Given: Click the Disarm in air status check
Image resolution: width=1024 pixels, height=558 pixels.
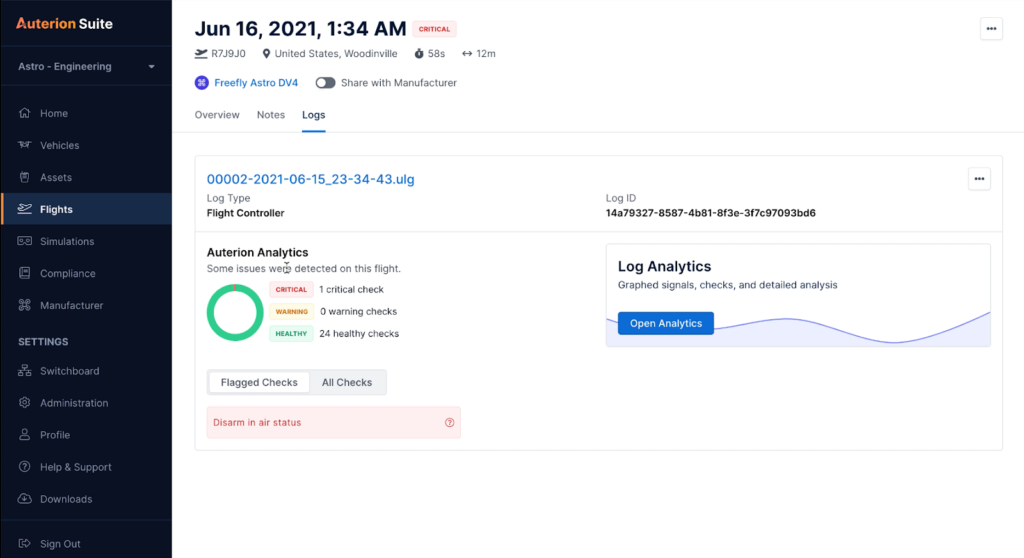Looking at the screenshot, I should [334, 423].
